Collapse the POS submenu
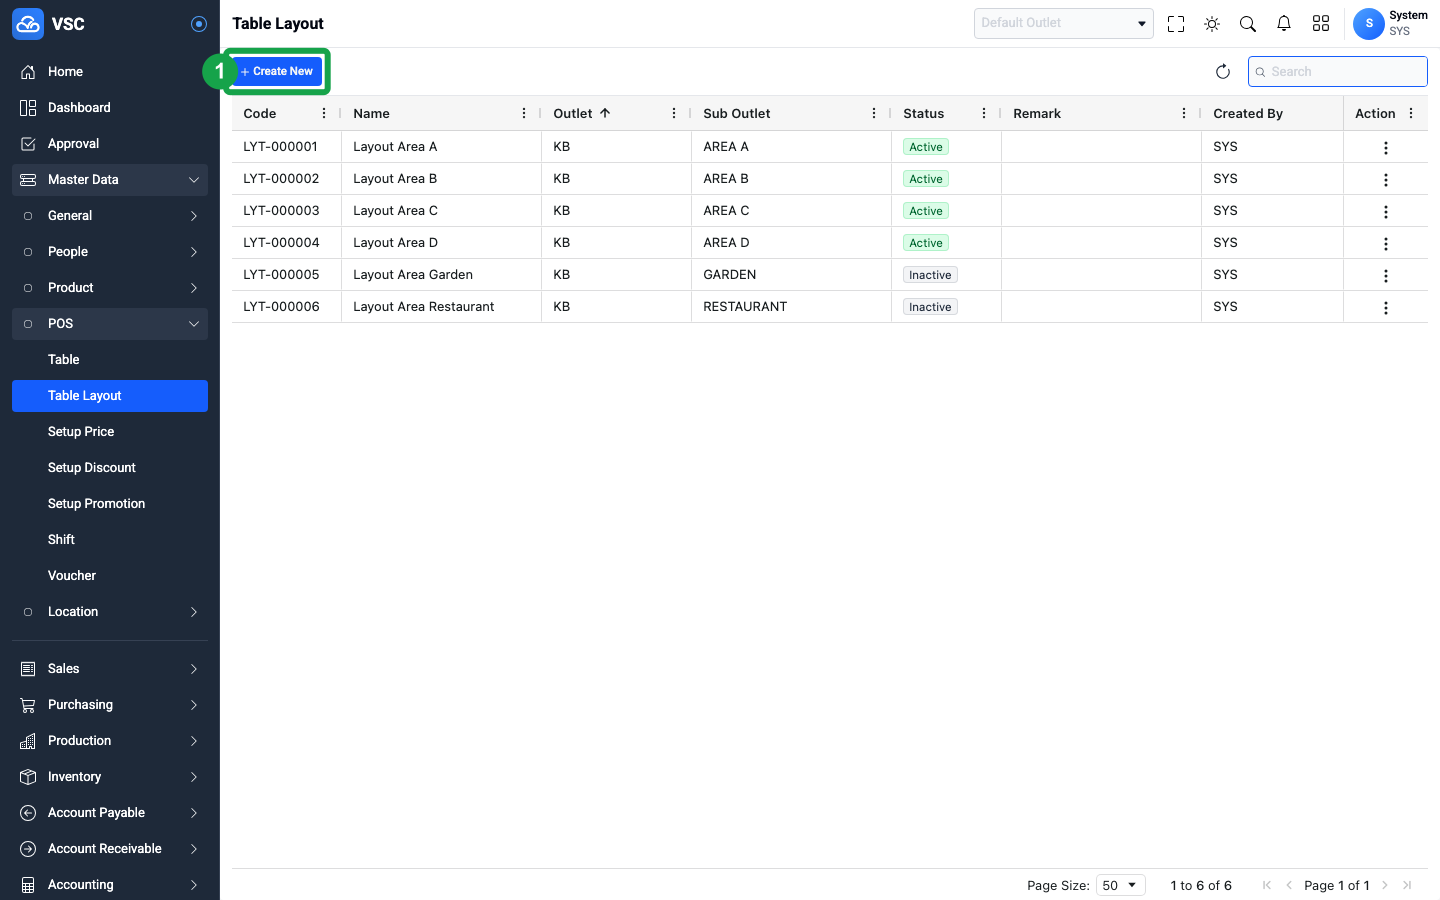Image resolution: width=1440 pixels, height=900 pixels. (x=110, y=324)
